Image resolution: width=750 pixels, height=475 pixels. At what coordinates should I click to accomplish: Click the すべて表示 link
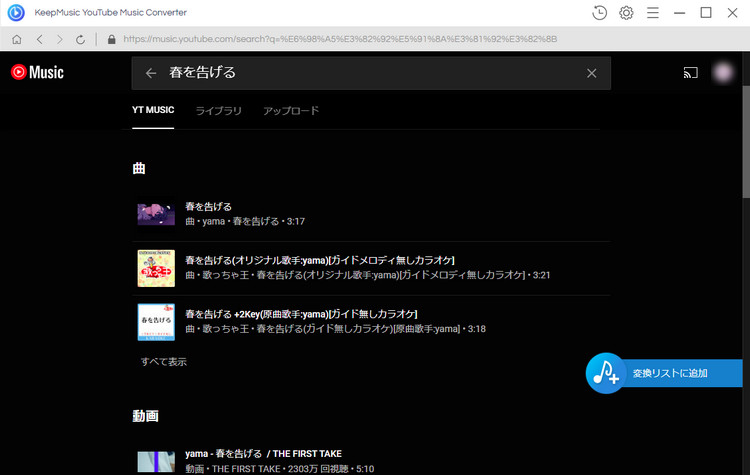click(164, 362)
